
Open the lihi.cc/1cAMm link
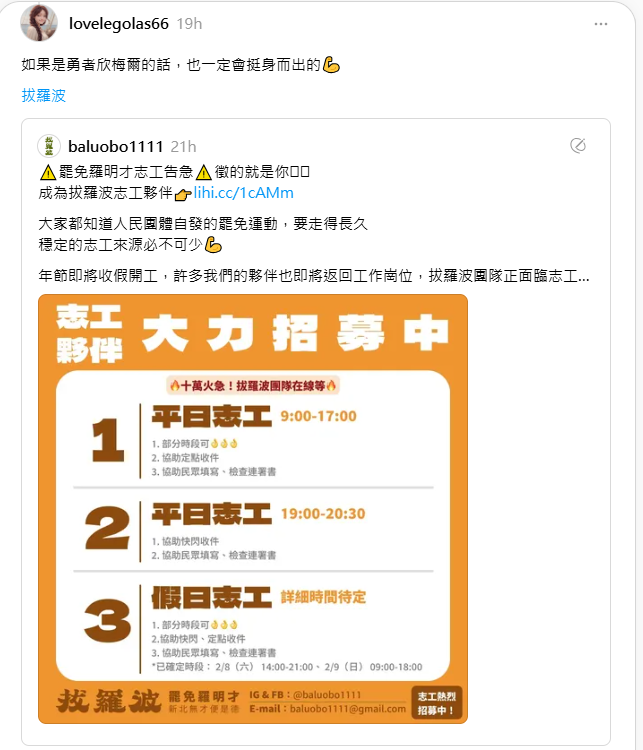[x=244, y=193]
